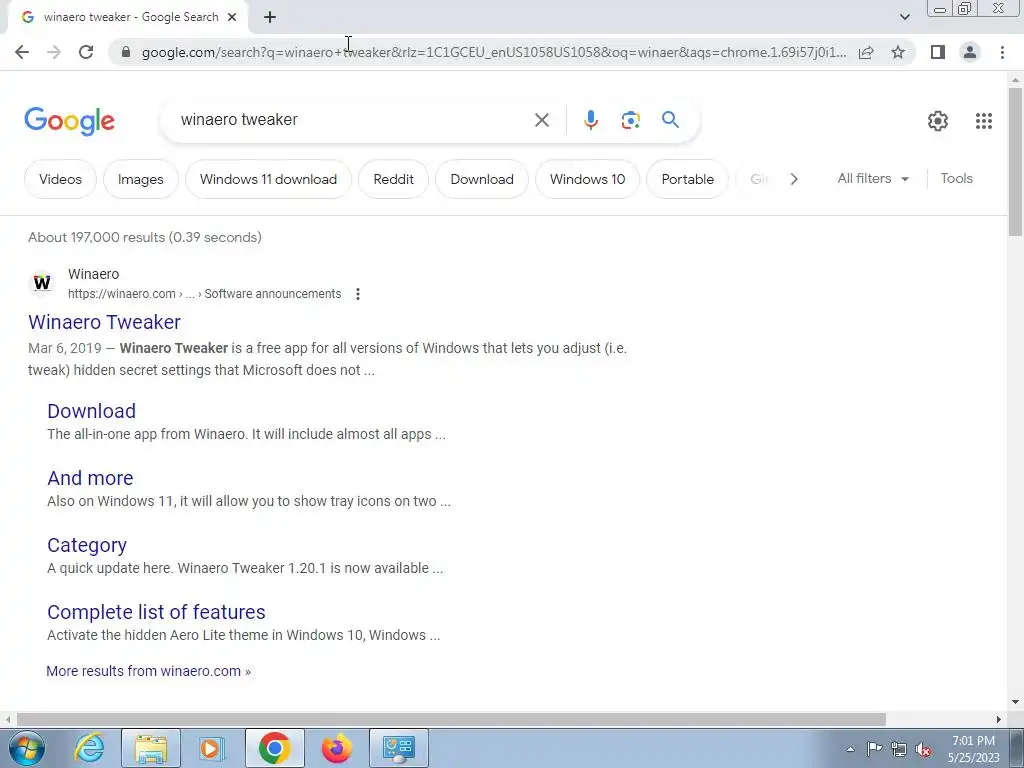
Task: Open the Chrome profile avatar
Action: pos(970,52)
